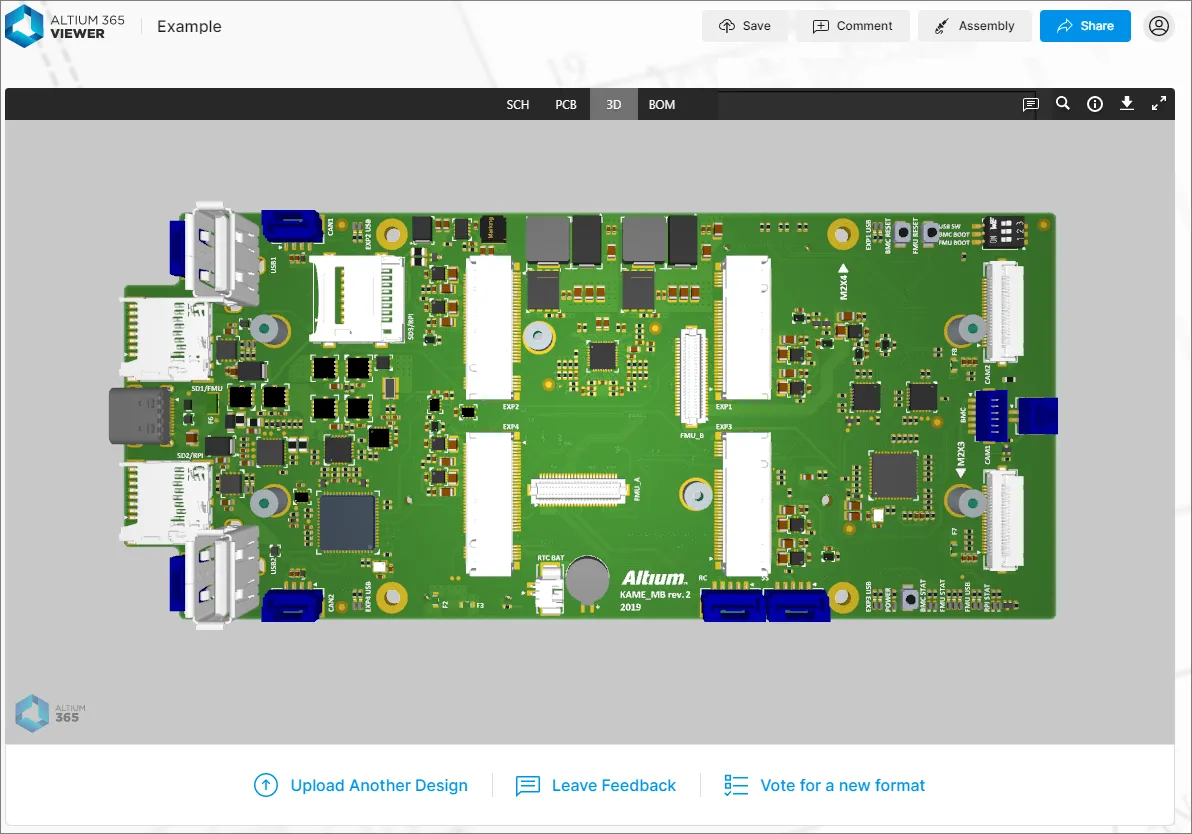Open the design info icon
Screen dimensions: 1192x834
(1095, 104)
